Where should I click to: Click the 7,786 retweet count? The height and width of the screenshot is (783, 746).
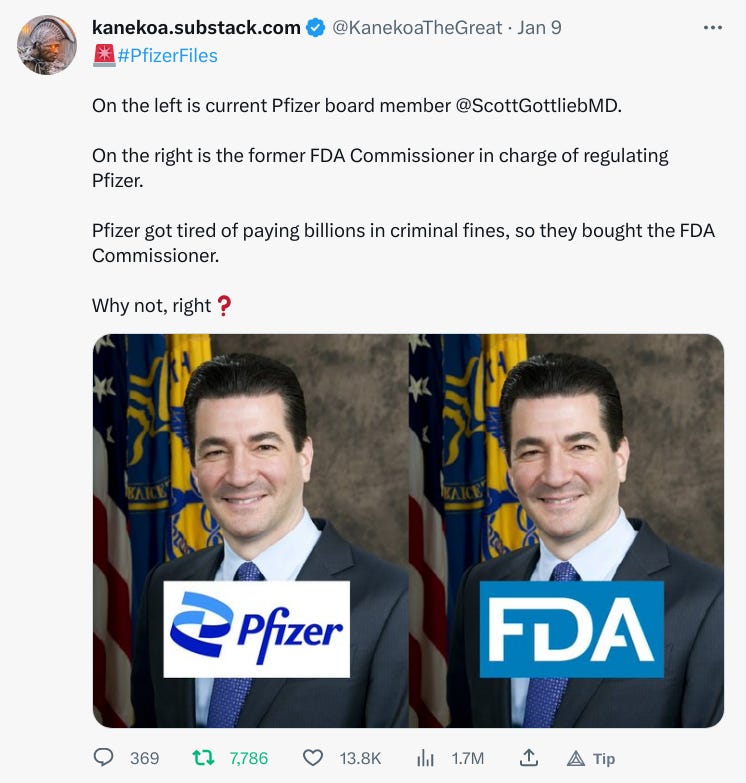click(249, 759)
